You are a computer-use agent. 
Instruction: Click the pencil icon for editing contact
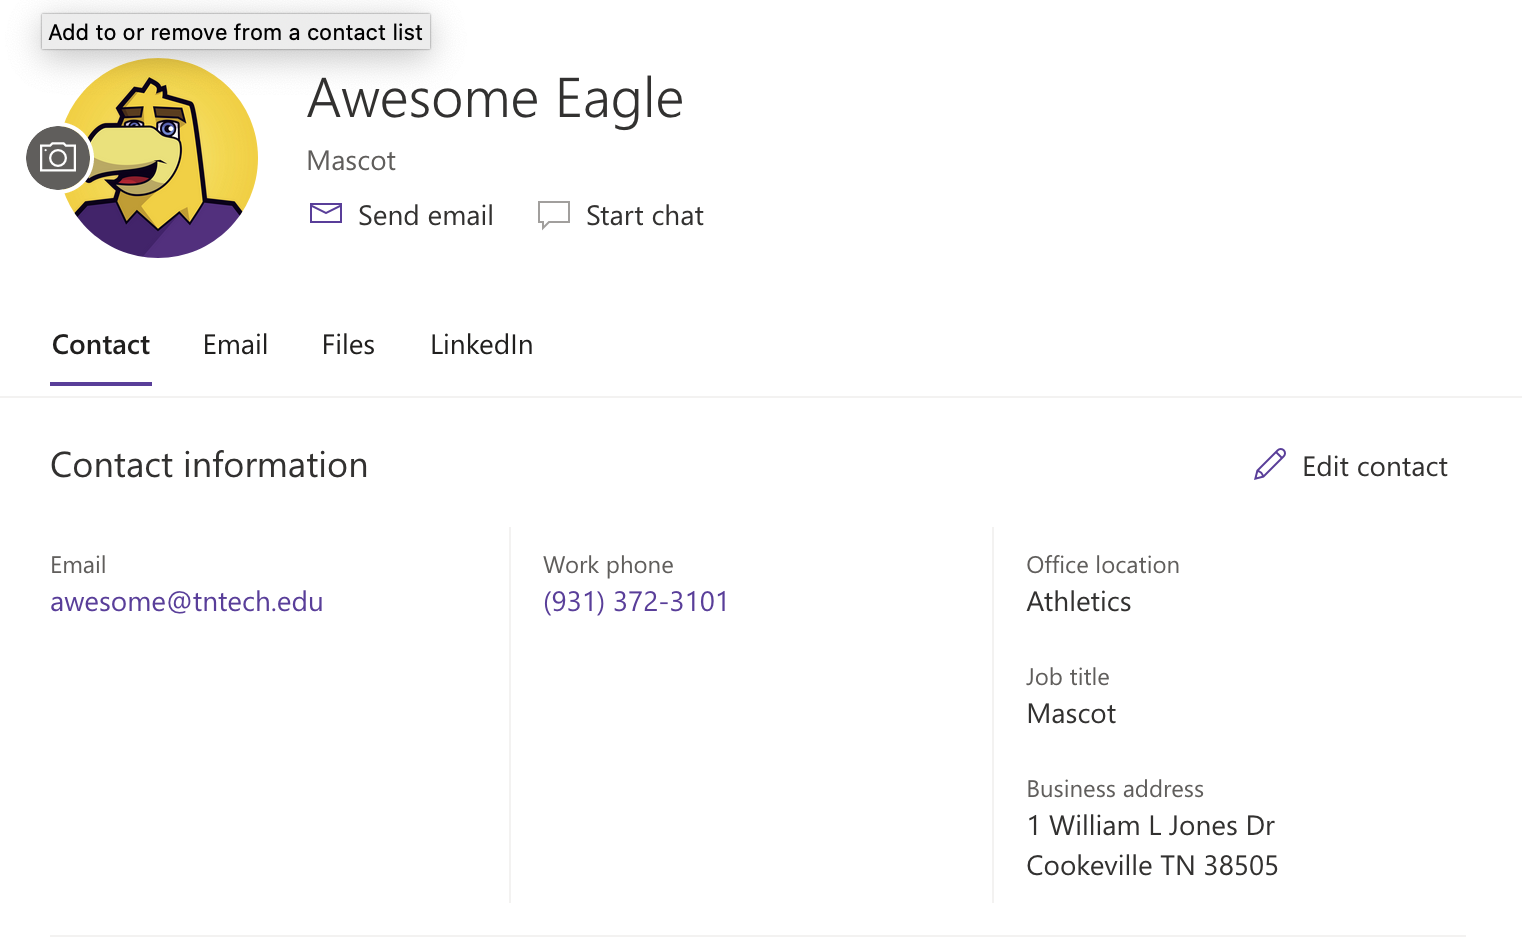[x=1269, y=465]
